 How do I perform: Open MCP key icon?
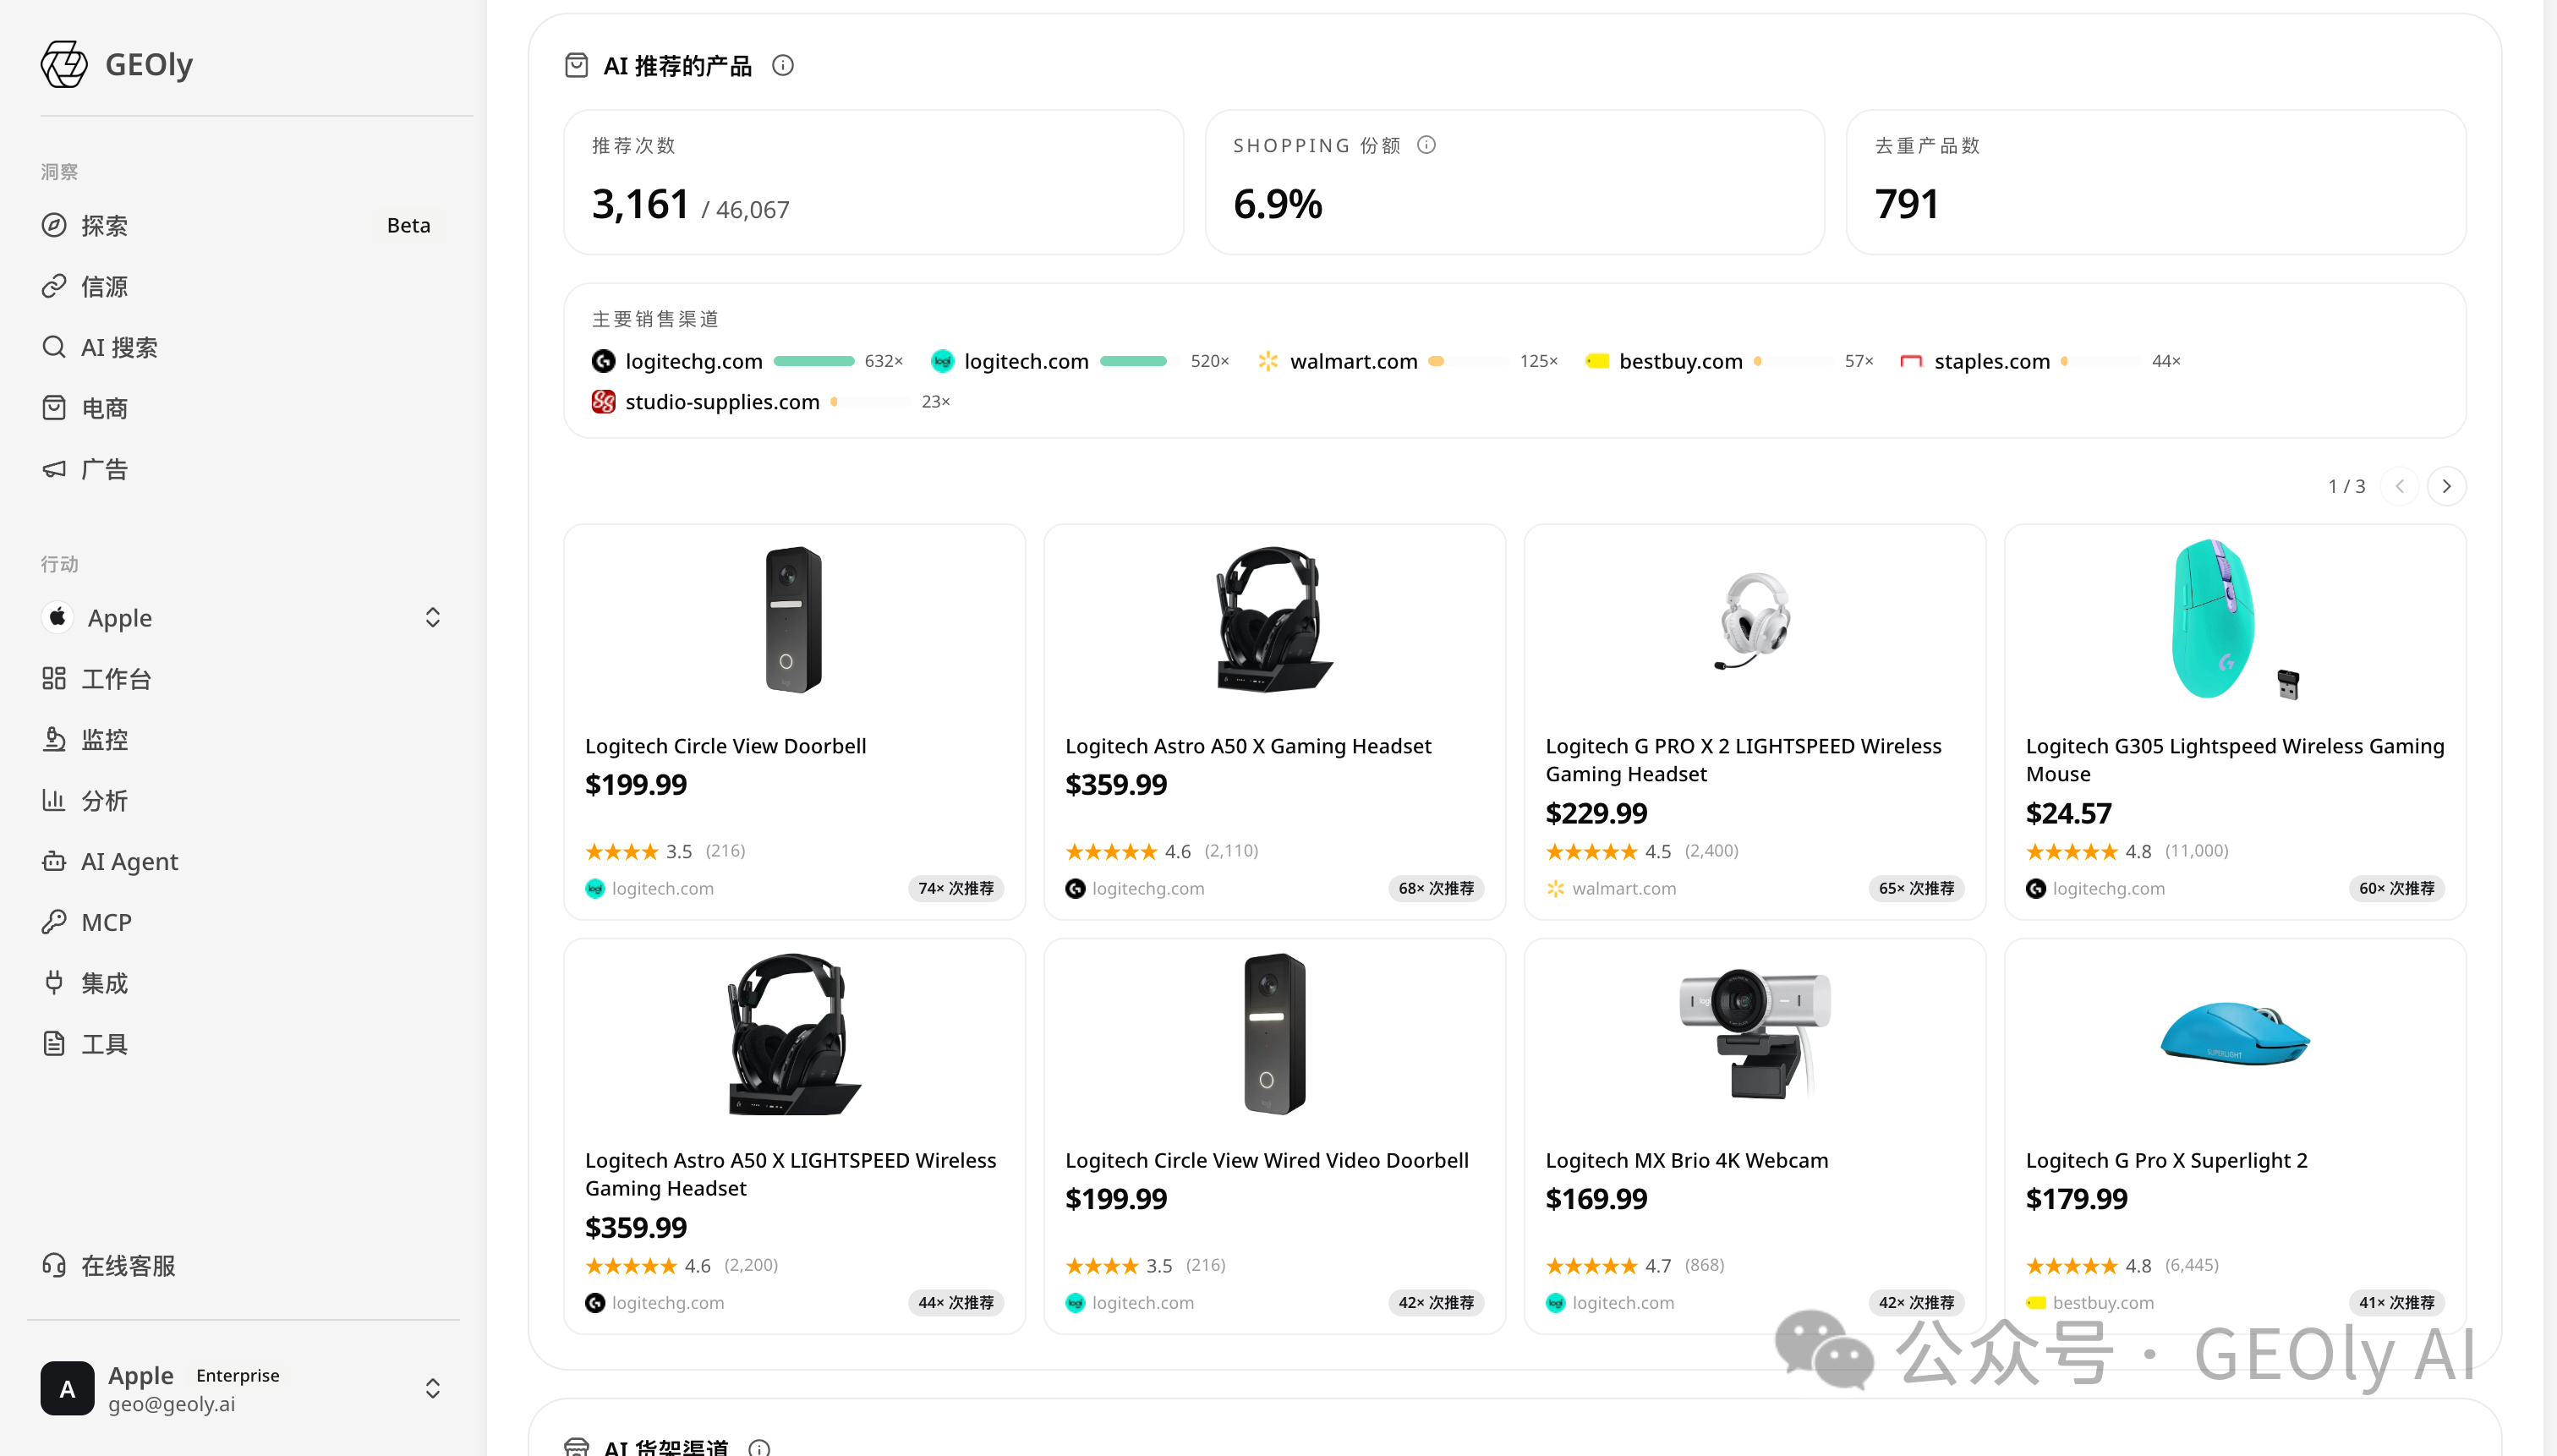[x=54, y=922]
